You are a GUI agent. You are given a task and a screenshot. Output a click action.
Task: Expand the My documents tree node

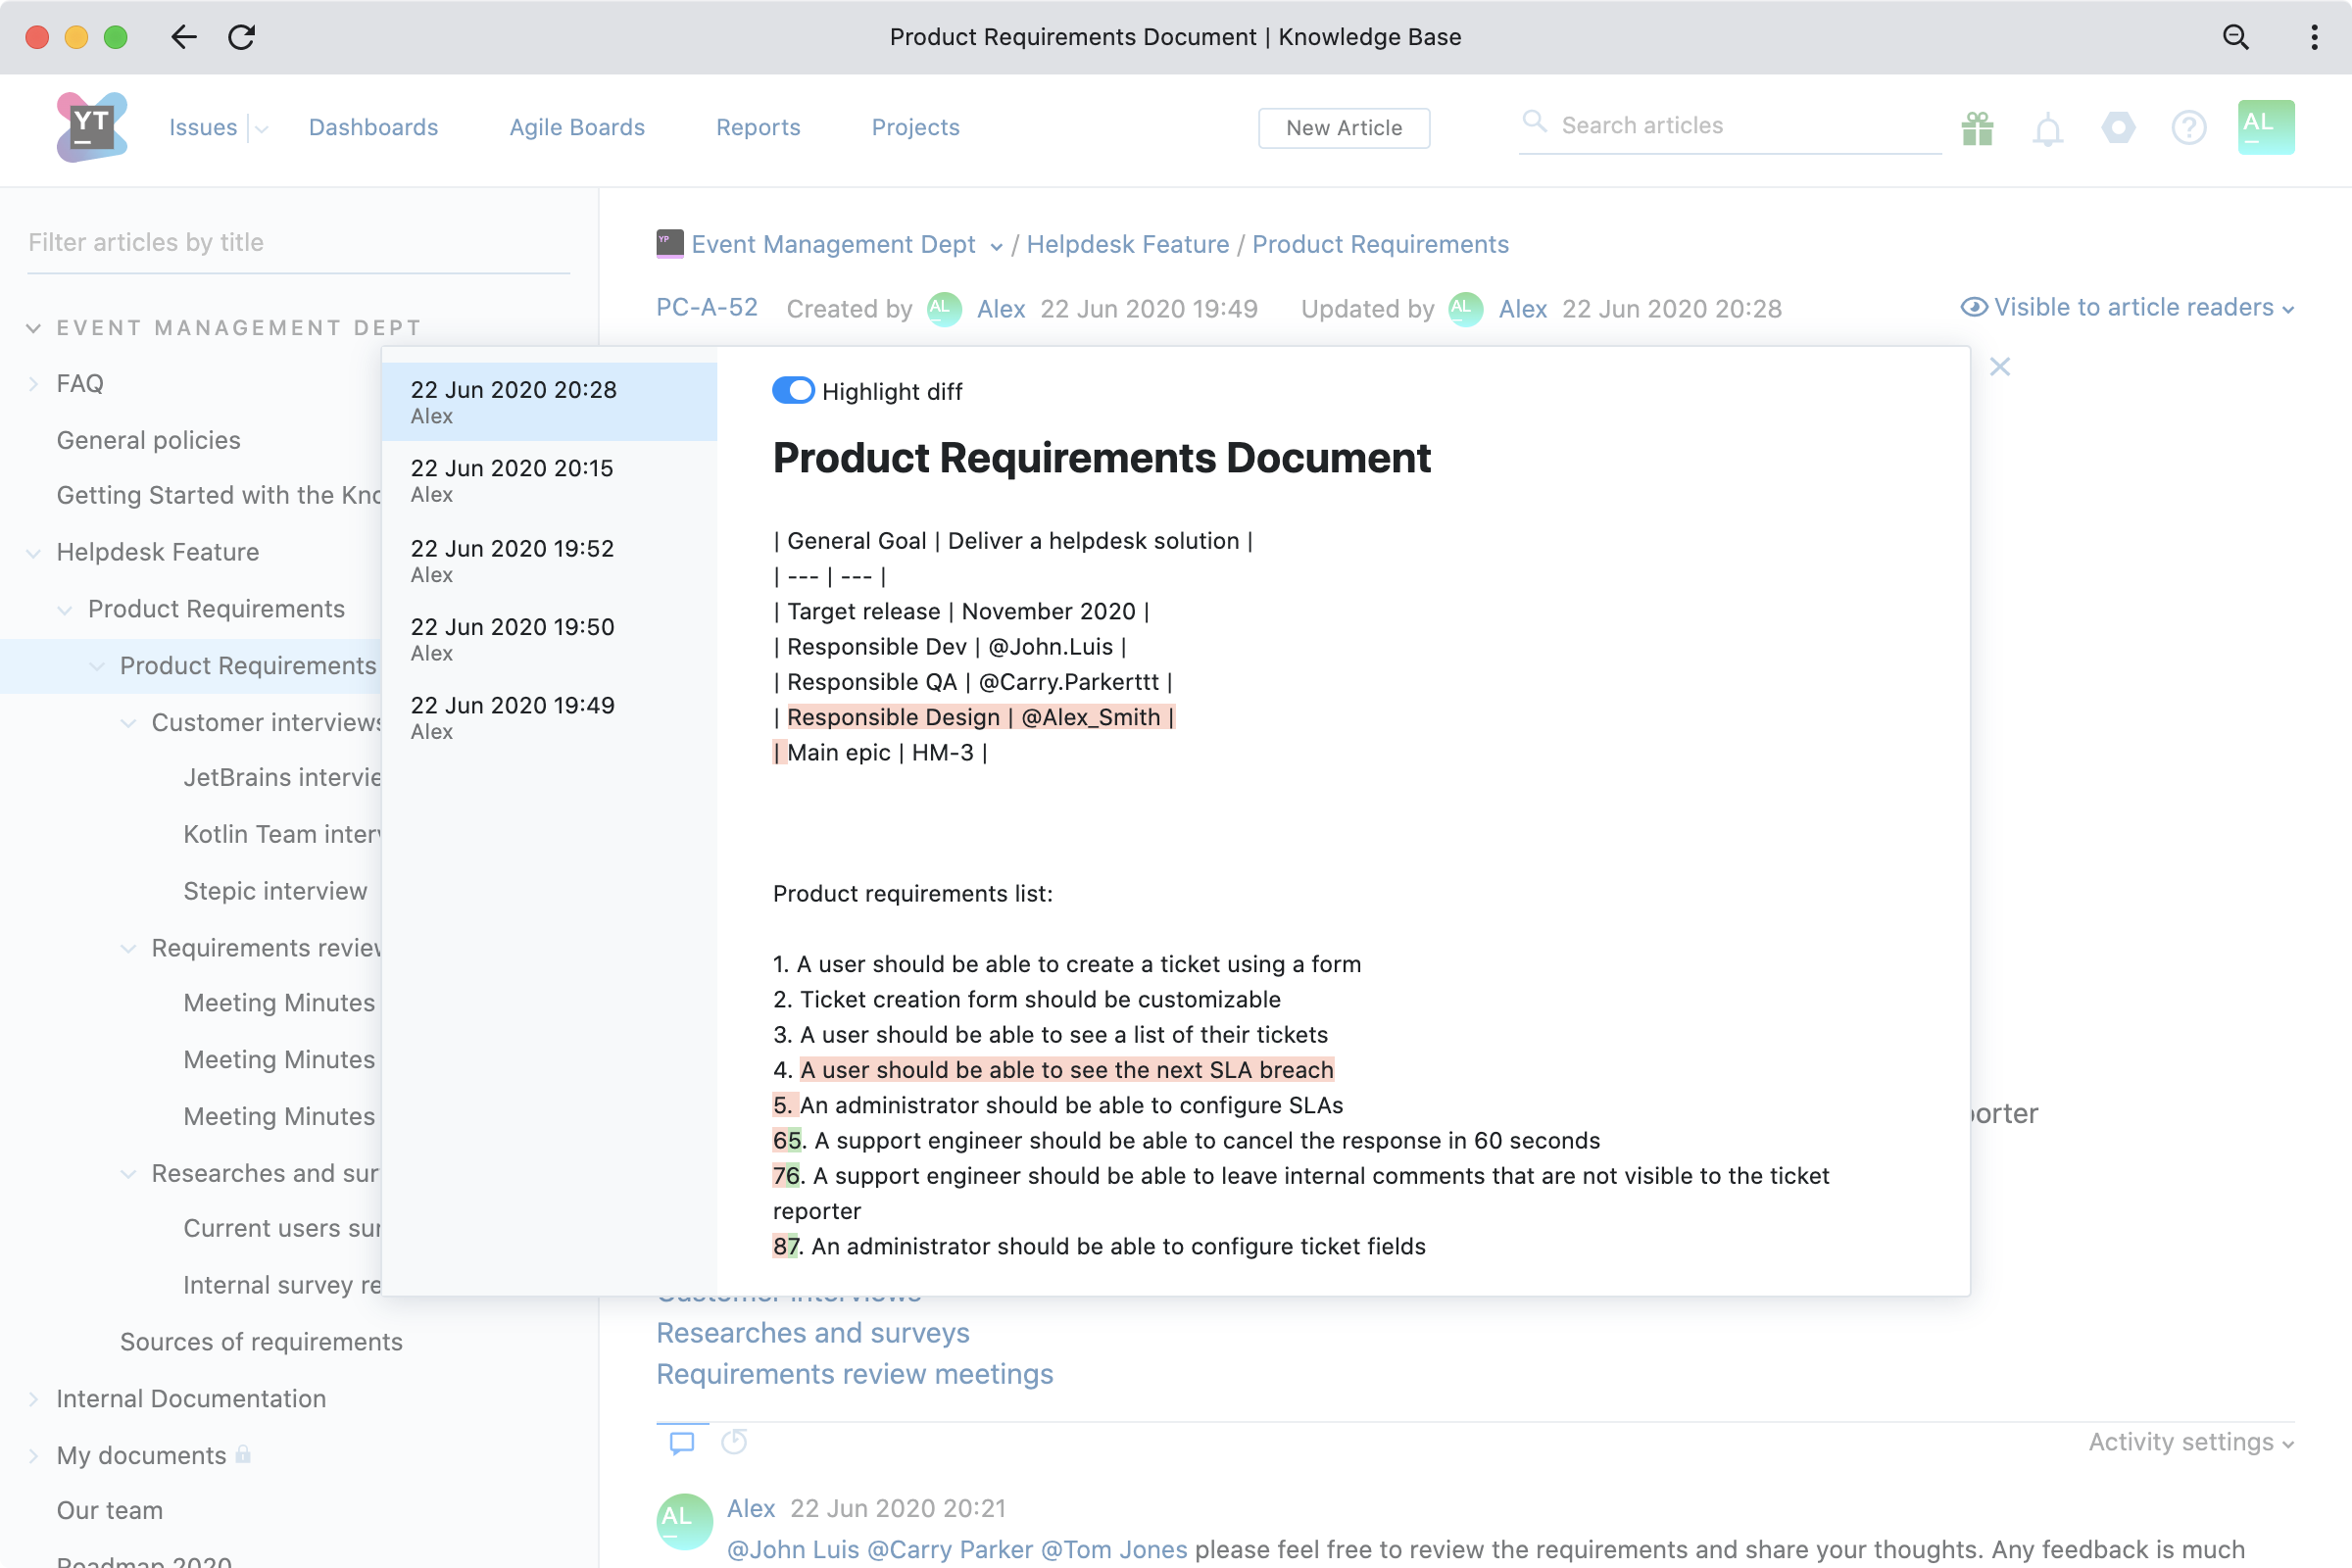click(x=34, y=1456)
